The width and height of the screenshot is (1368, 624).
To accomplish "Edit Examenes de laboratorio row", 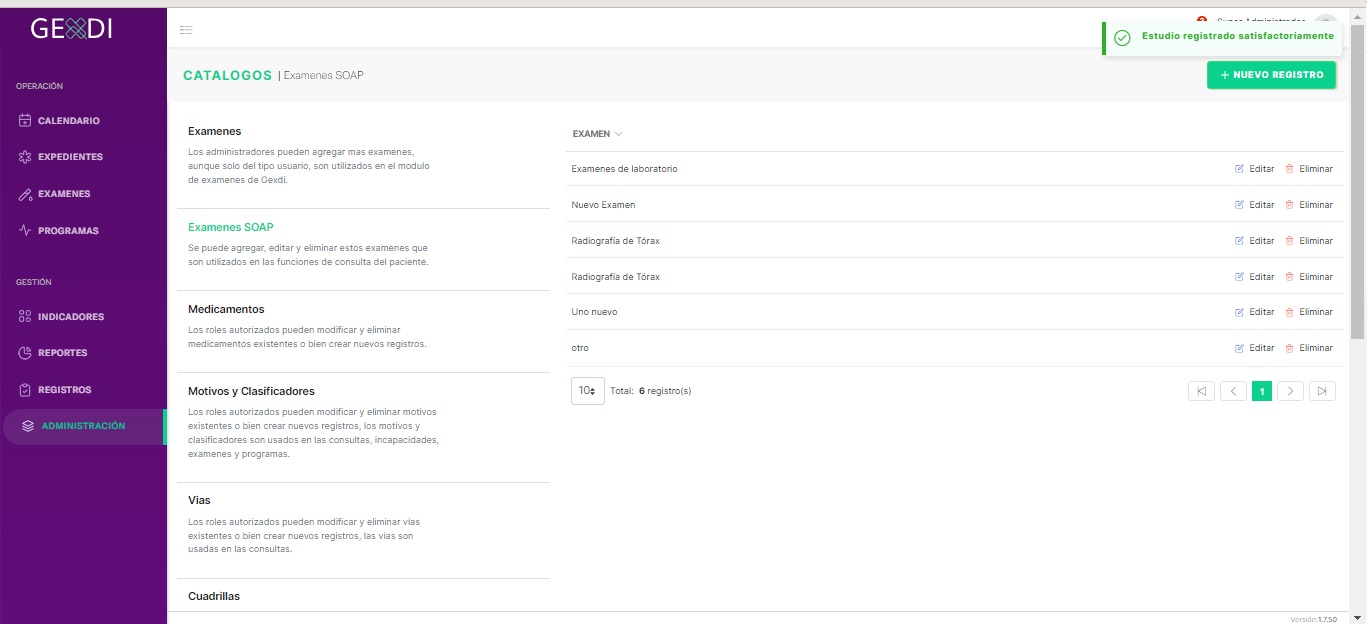I will 1255,169.
